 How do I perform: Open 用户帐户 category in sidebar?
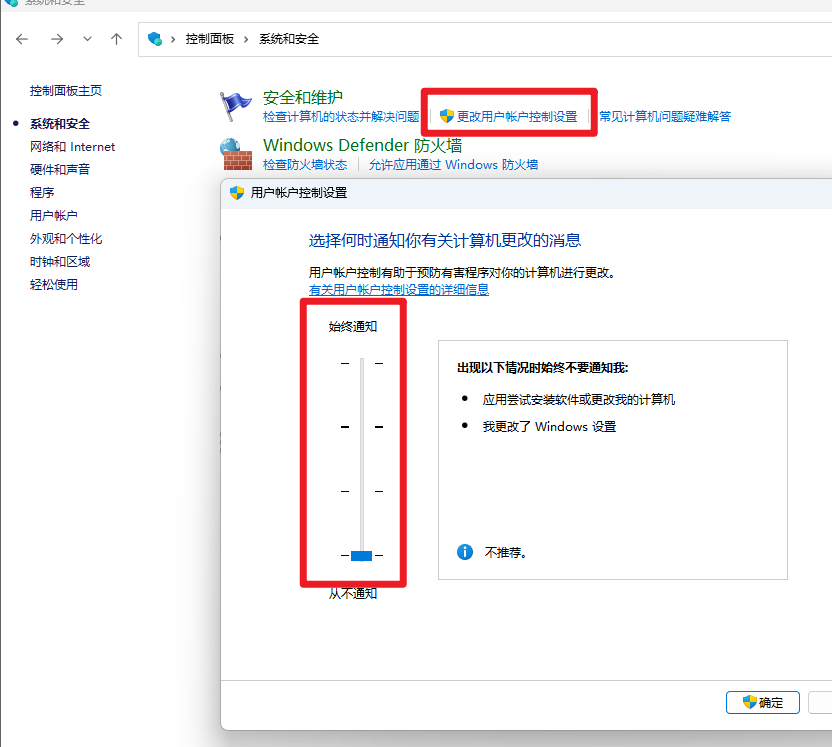[x=54, y=216]
